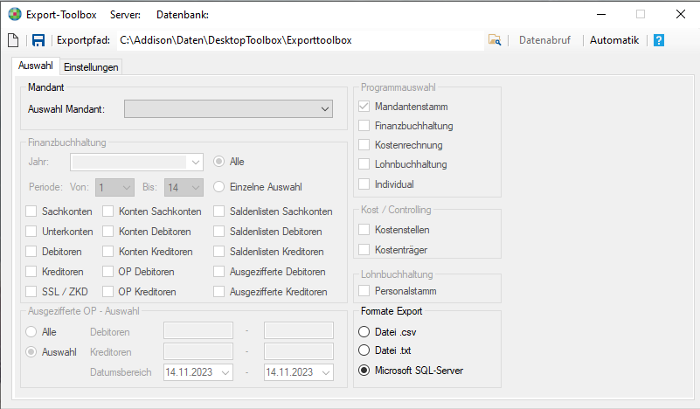Image resolution: width=700 pixels, height=409 pixels.
Task: Browse export folder with folder search icon
Action: [495, 40]
